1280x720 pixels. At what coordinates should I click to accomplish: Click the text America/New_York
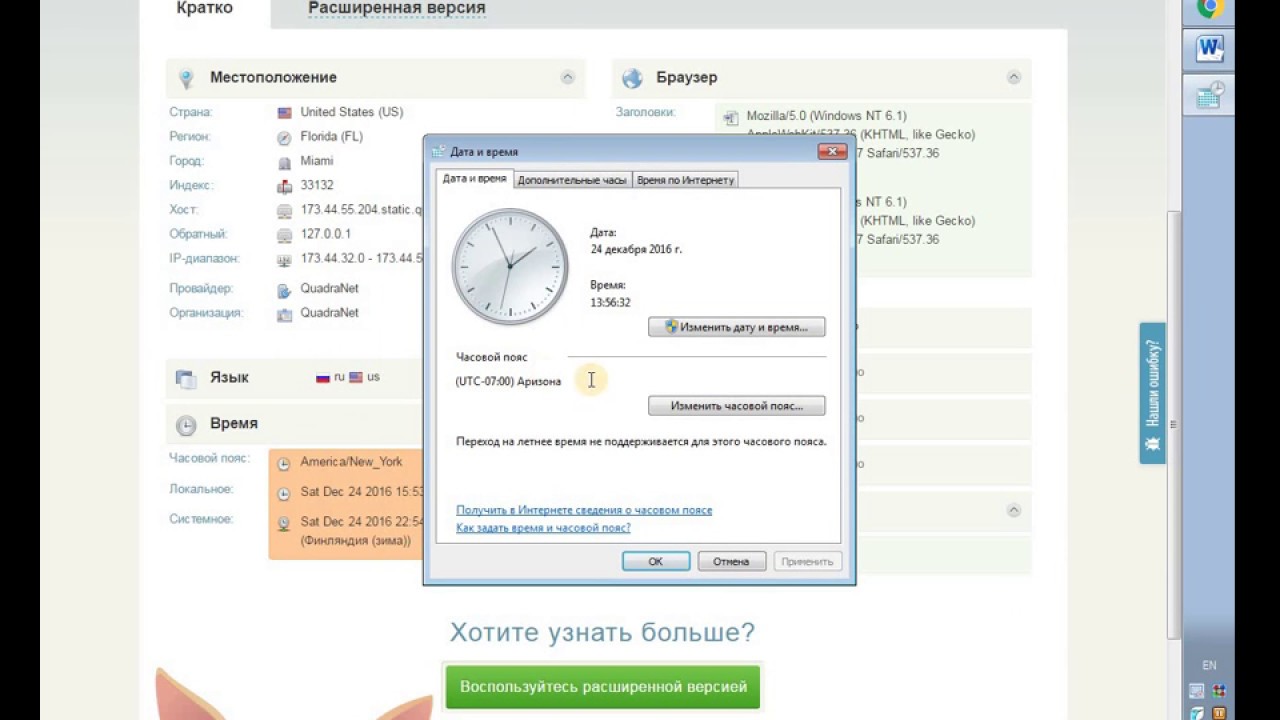(351, 462)
